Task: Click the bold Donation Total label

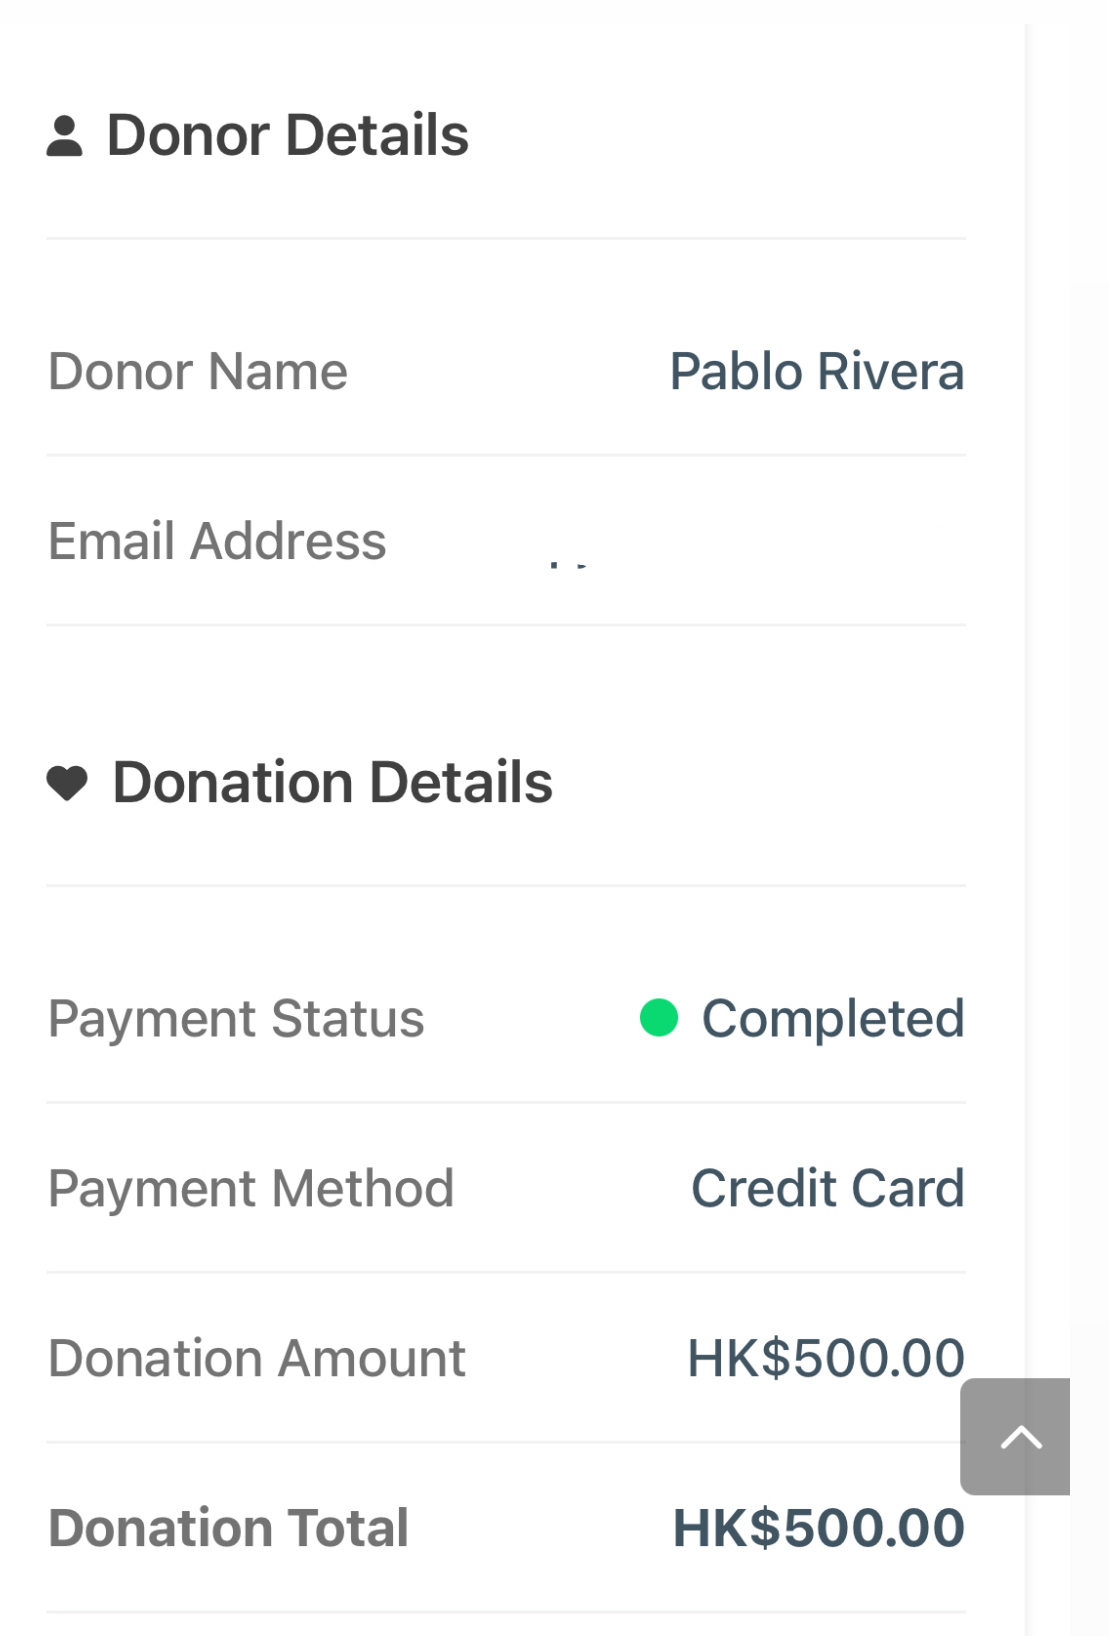Action: click(229, 1528)
